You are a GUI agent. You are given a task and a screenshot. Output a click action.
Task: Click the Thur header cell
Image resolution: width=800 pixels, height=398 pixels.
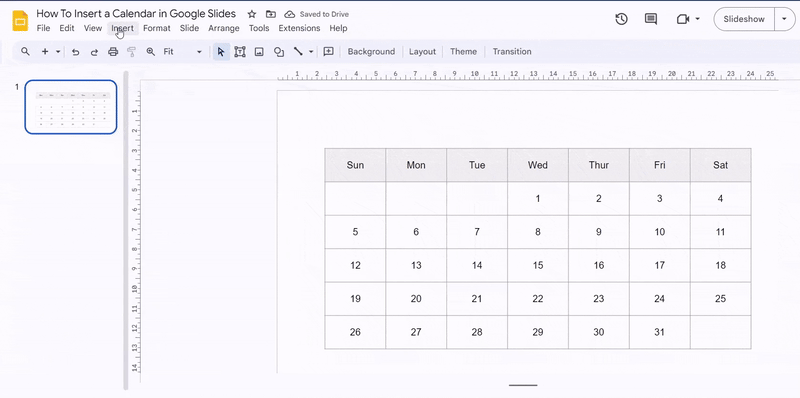coord(598,165)
